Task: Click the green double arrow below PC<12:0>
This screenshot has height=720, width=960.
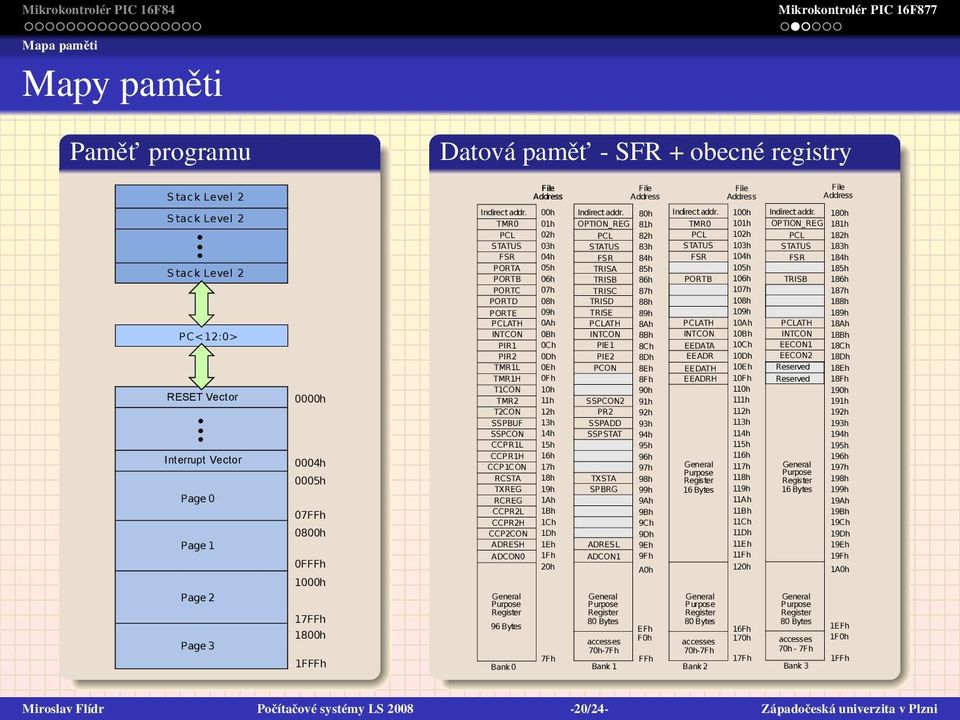Action: (201, 367)
